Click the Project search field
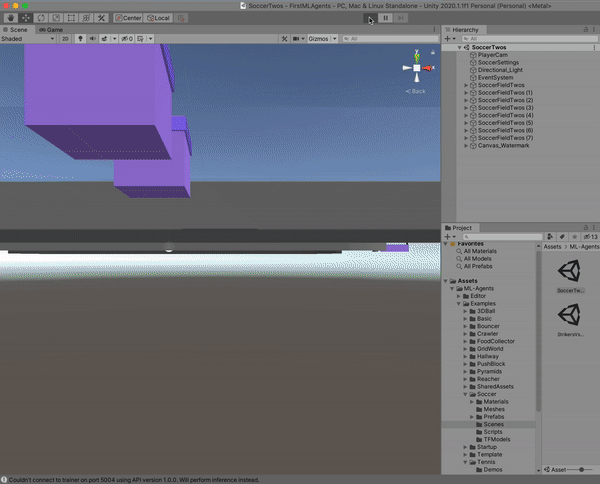Viewport: 600px width, 484px height. (502, 237)
